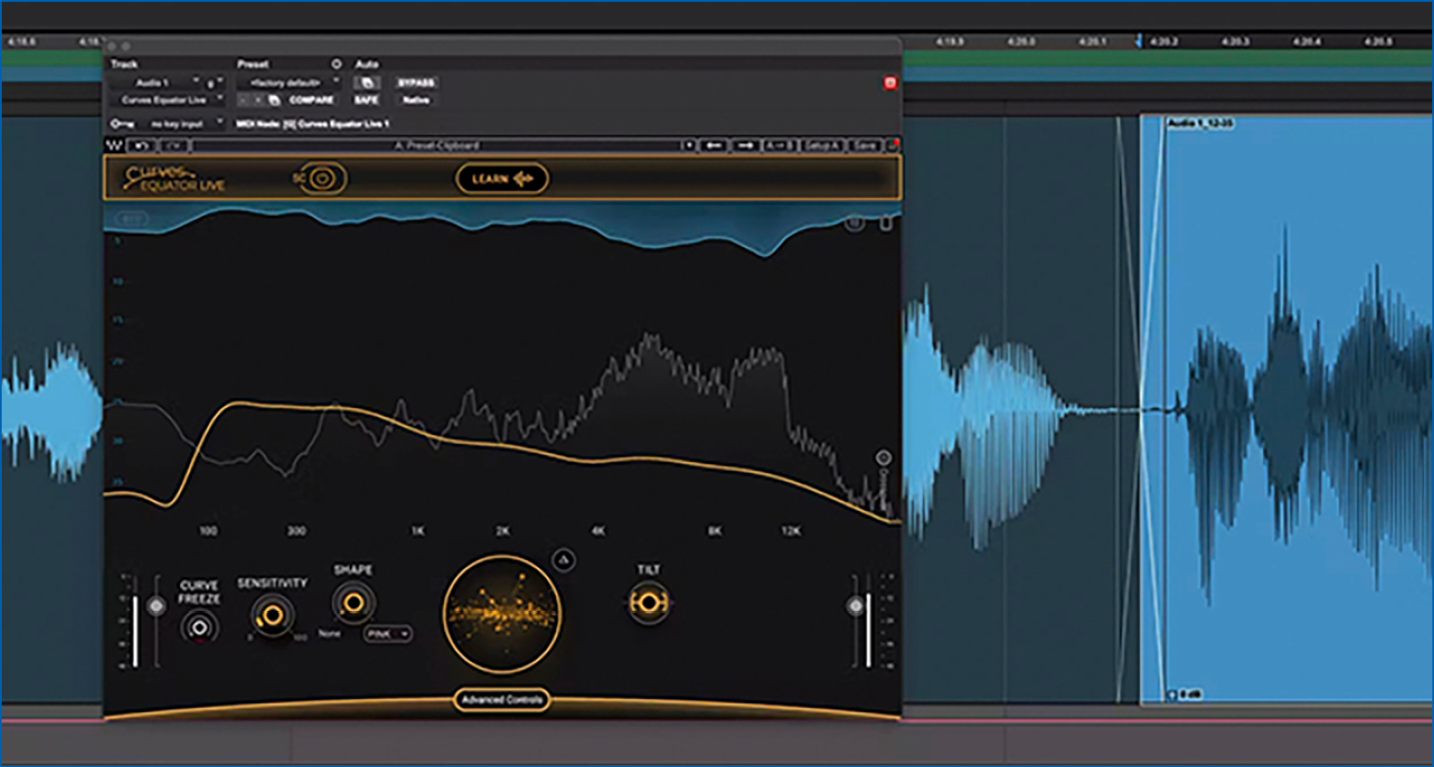Toggle the plugin BYPASS button

(x=416, y=83)
